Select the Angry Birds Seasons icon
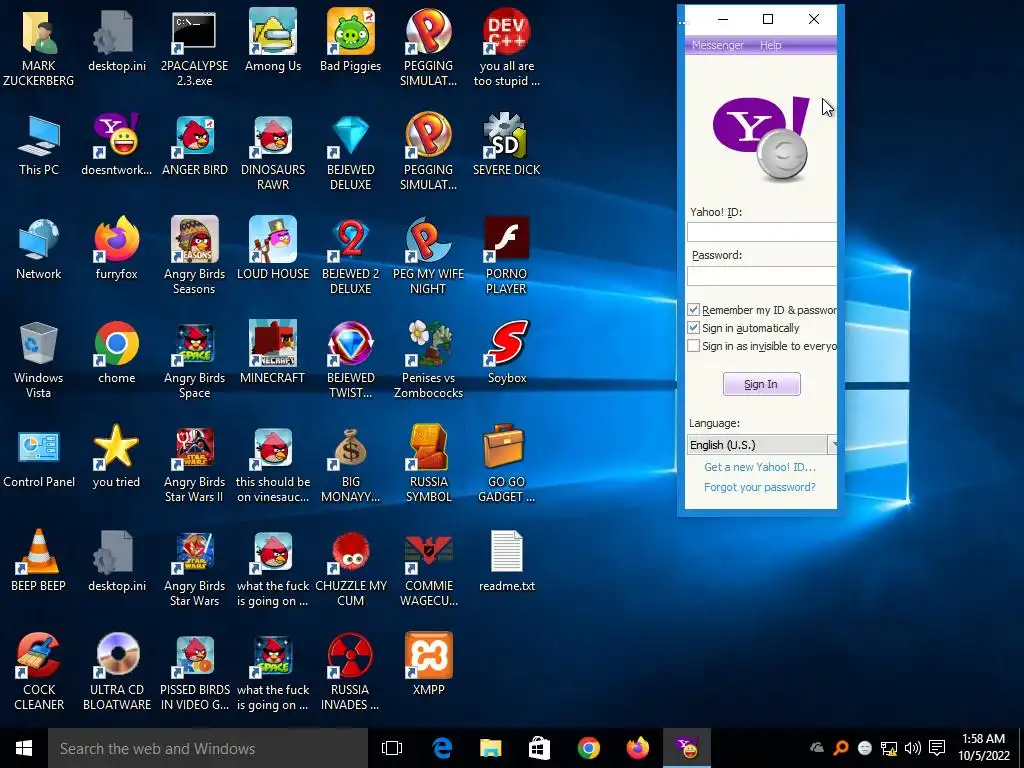Image resolution: width=1024 pixels, height=768 pixels. [195, 255]
